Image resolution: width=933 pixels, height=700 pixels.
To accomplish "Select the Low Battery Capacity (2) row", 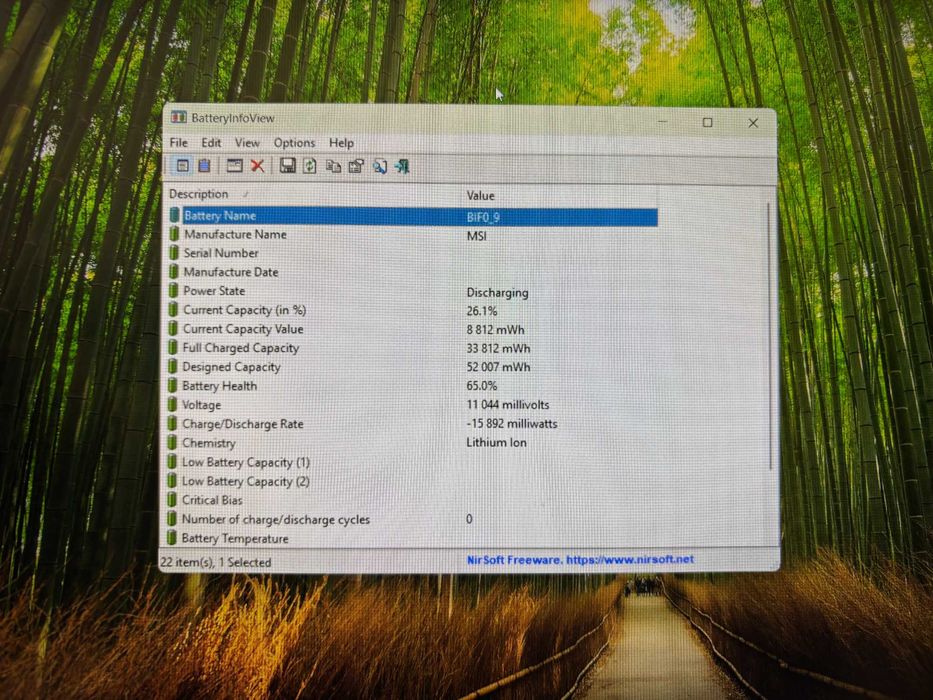I will pos(413,481).
